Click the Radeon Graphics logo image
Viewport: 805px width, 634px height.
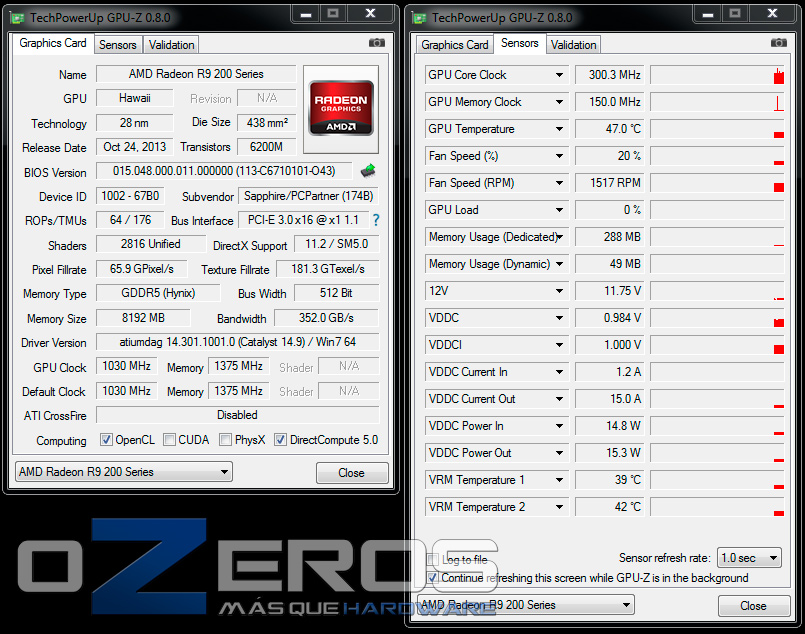tap(341, 108)
